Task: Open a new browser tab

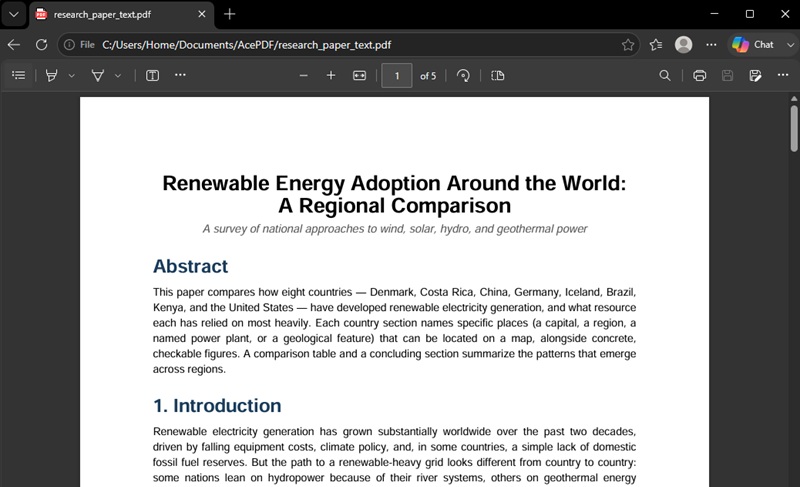Action: pyautogui.click(x=230, y=14)
